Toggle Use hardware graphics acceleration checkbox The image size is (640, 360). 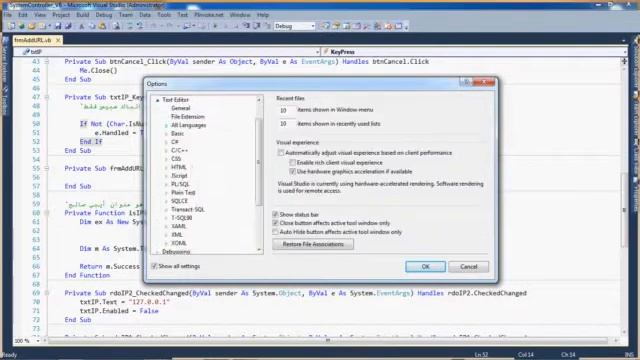click(292, 171)
